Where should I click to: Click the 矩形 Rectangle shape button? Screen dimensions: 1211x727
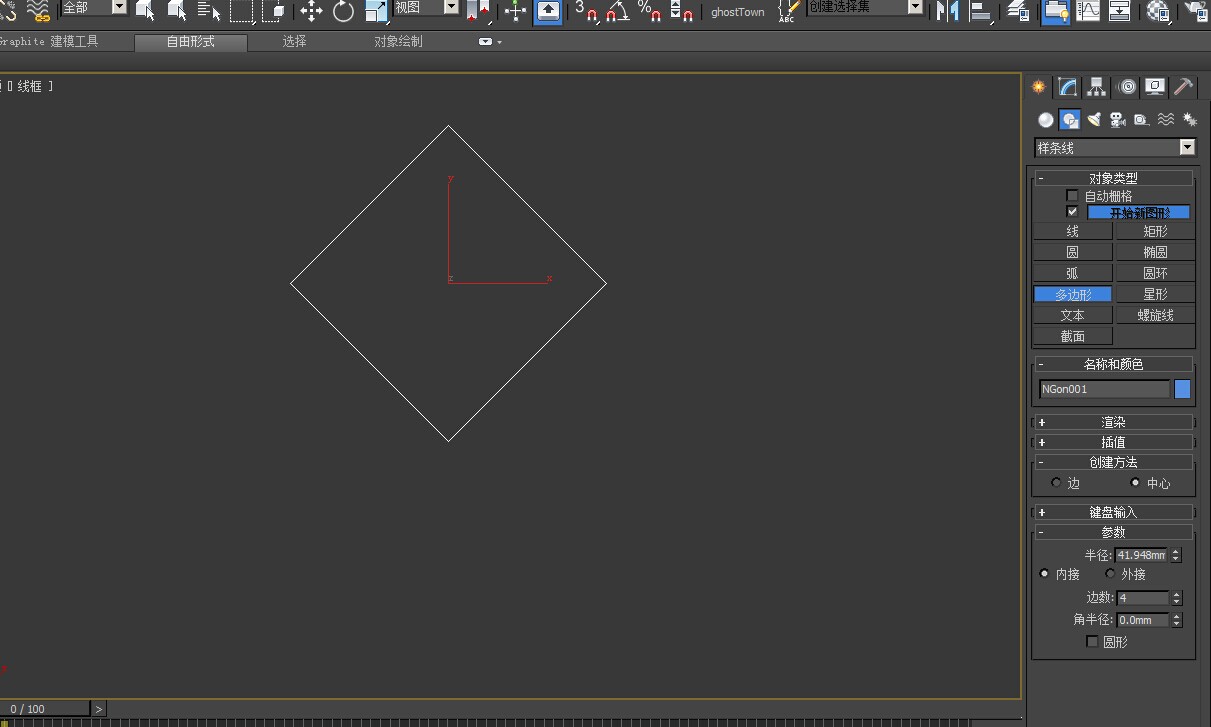click(x=1155, y=231)
